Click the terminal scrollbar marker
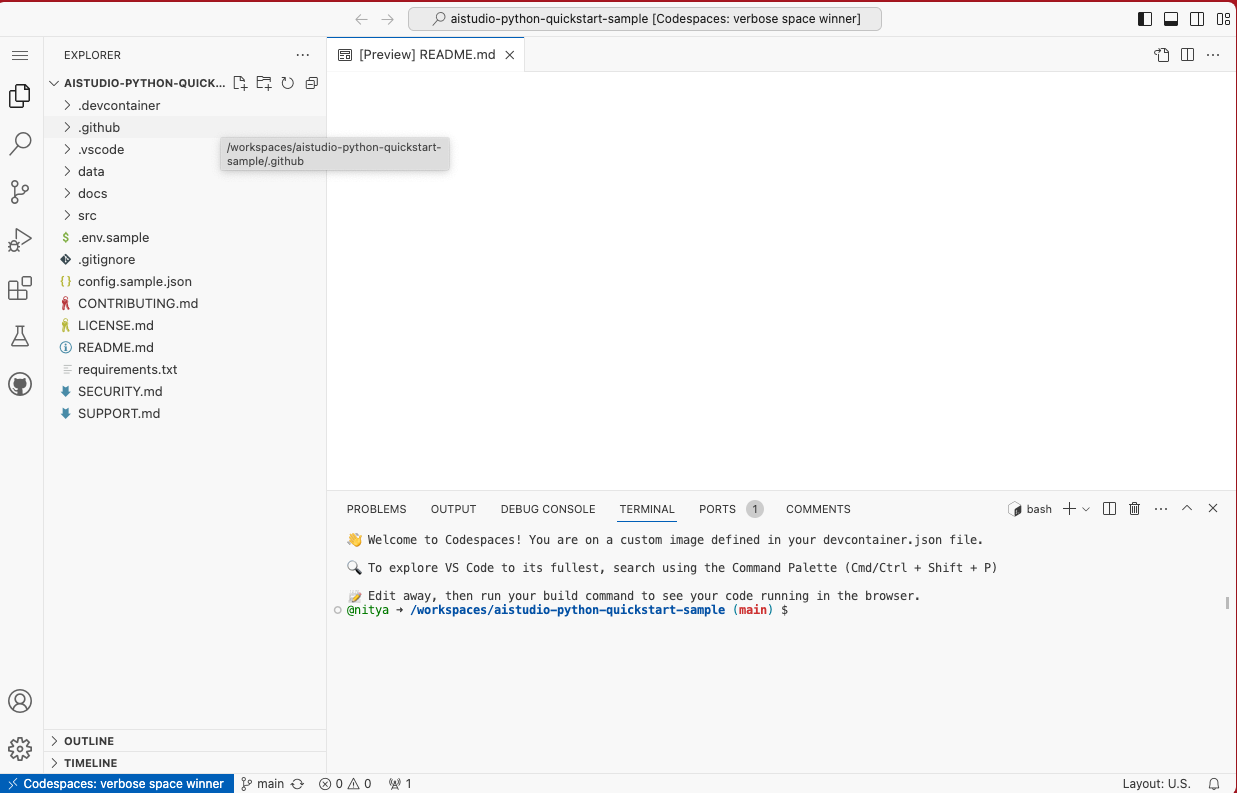1237x793 pixels. coord(1227,603)
